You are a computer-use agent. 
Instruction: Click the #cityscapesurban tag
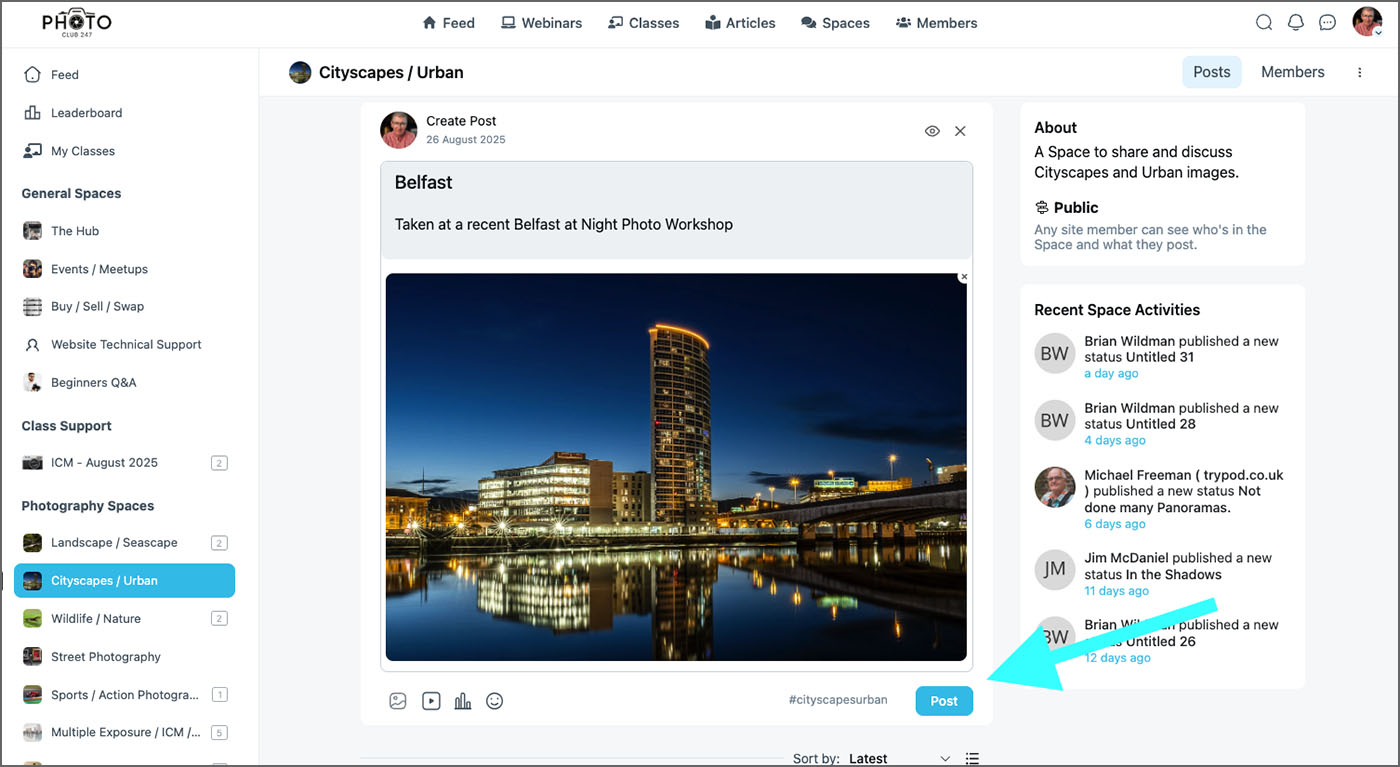tap(837, 700)
